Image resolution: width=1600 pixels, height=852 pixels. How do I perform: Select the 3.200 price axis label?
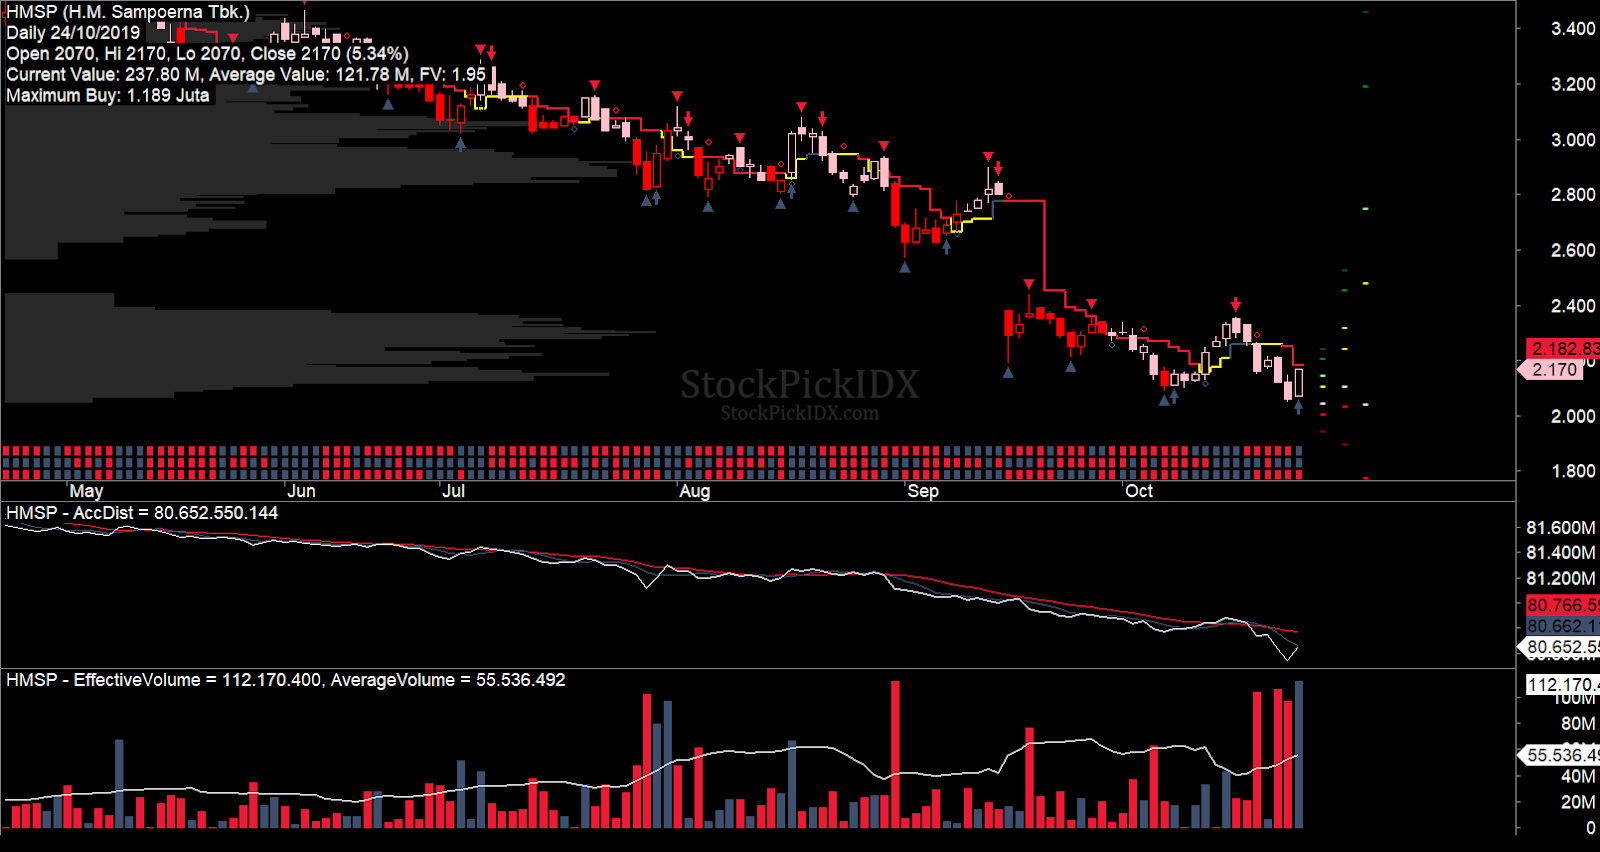pyautogui.click(x=1572, y=84)
